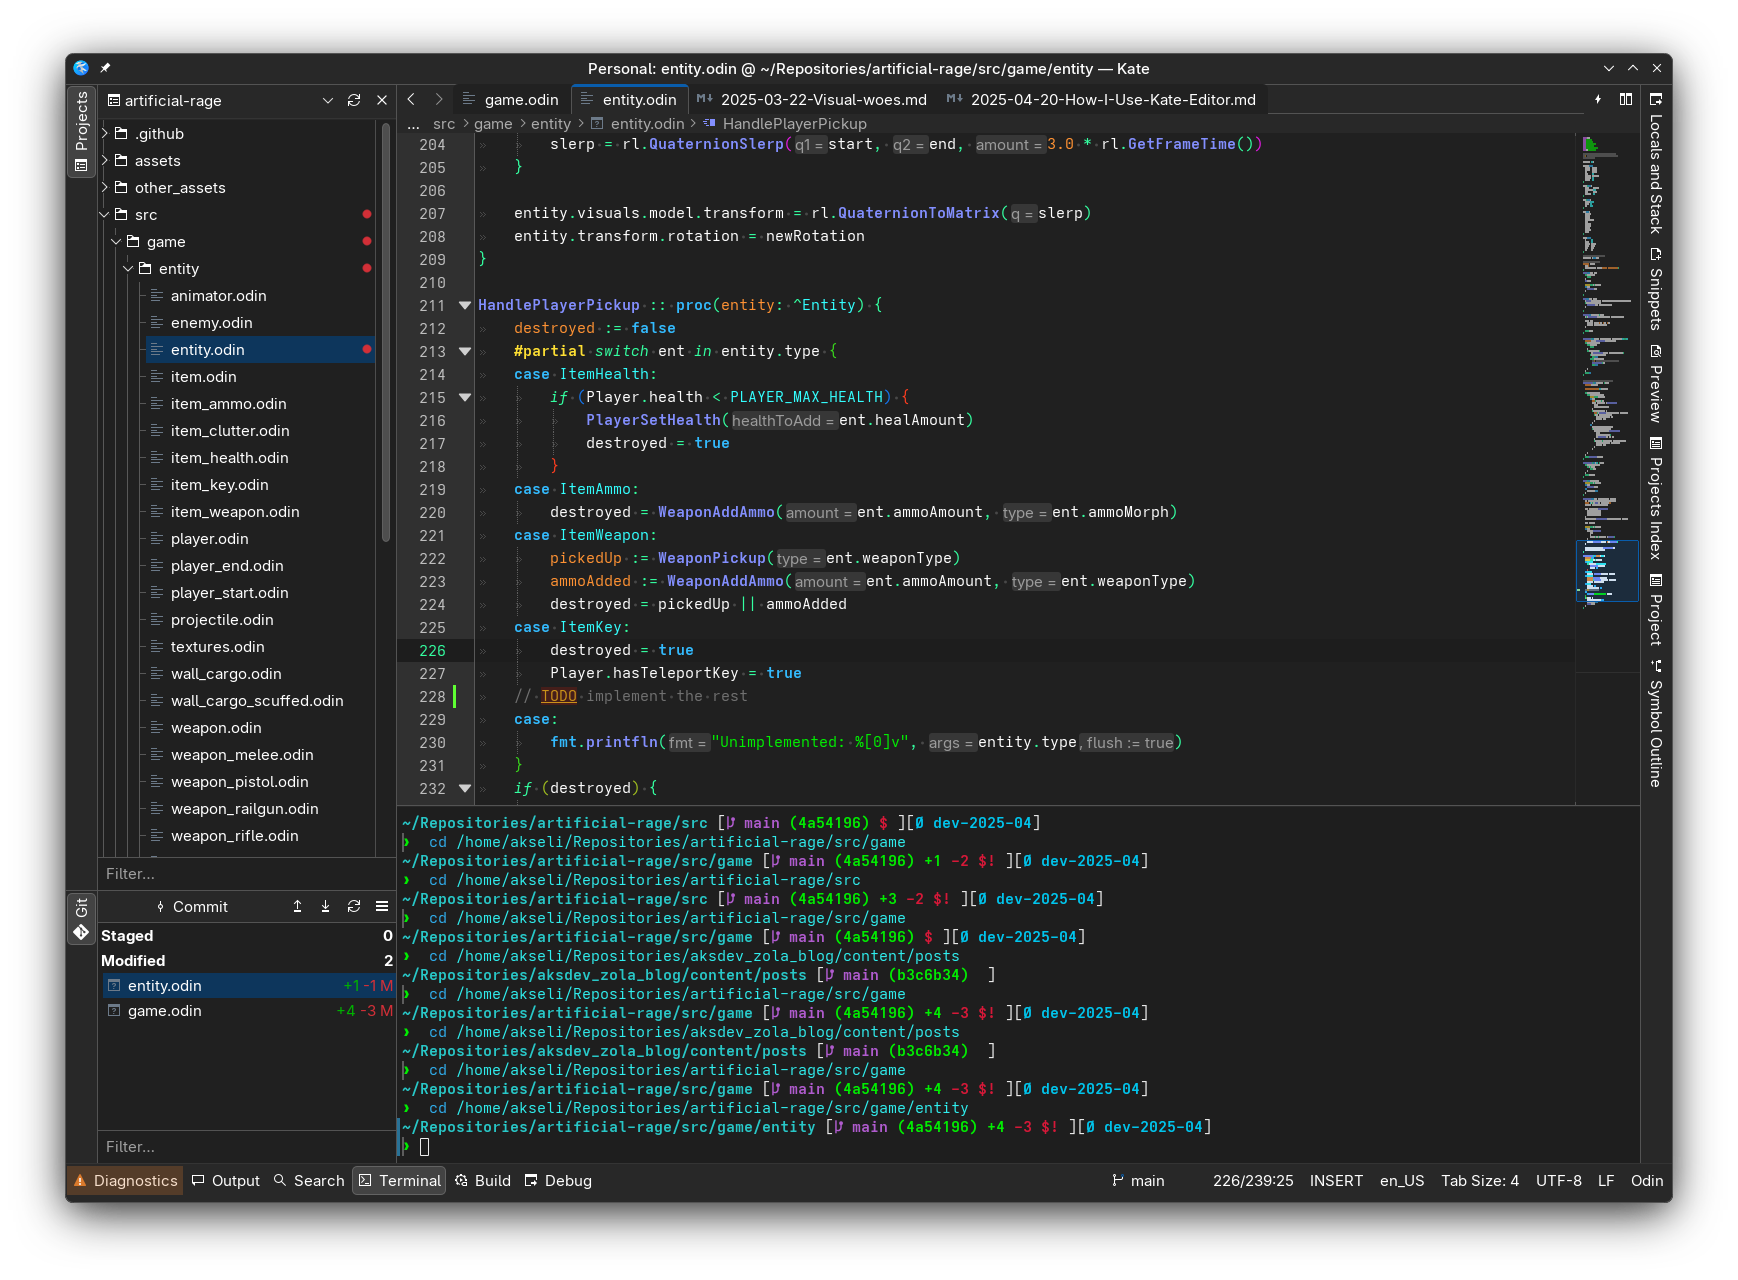Open Locals and Stack side panel

click(1656, 163)
